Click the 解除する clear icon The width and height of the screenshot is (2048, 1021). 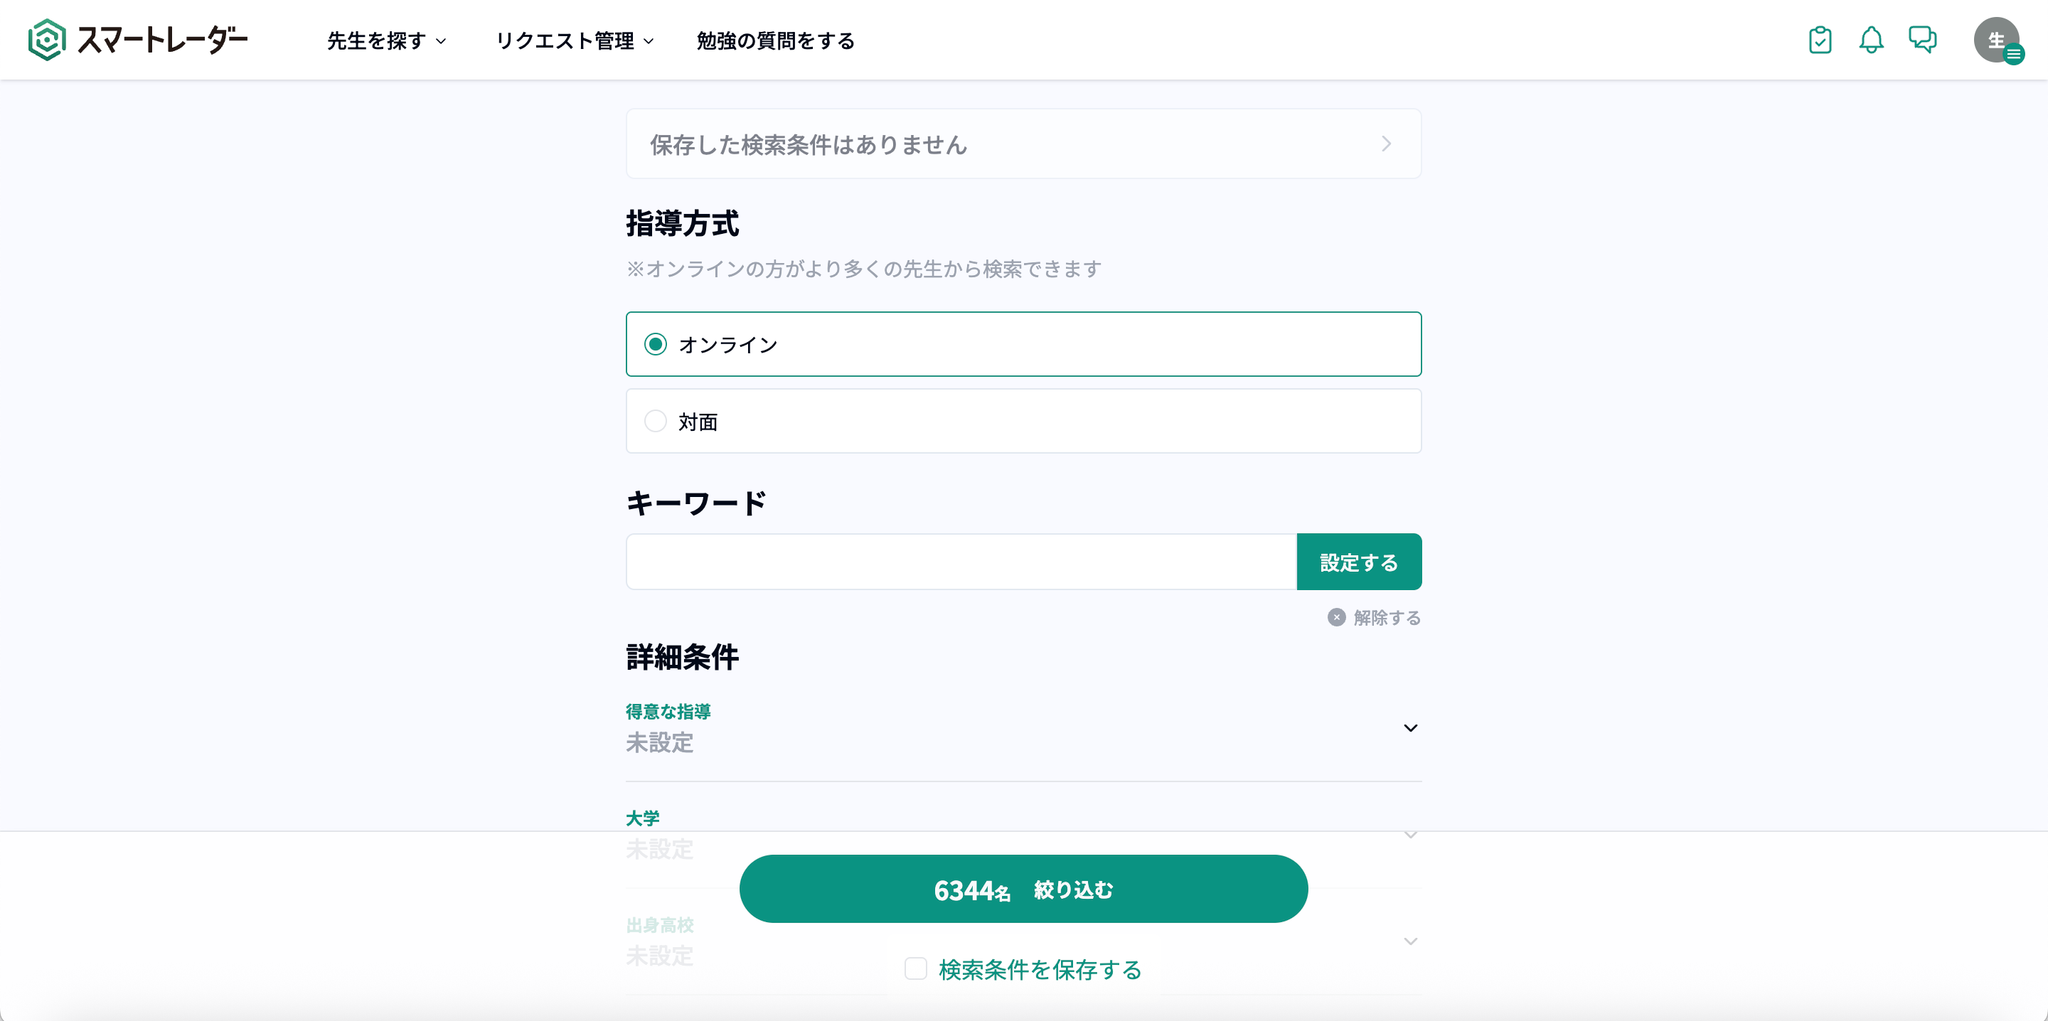(1336, 617)
